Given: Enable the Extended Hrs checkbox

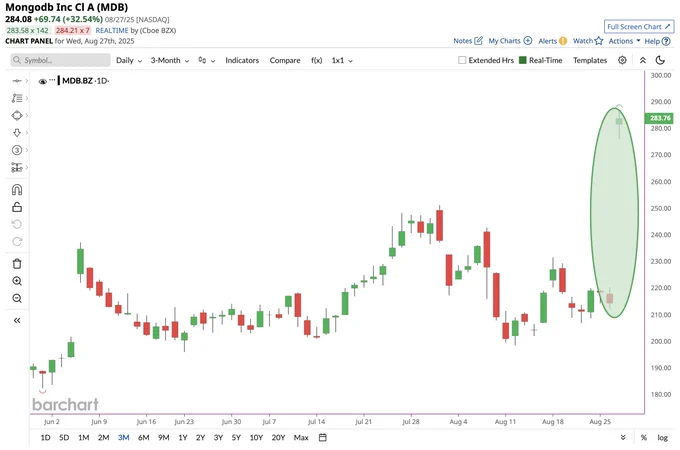Looking at the screenshot, I should click(x=462, y=60).
